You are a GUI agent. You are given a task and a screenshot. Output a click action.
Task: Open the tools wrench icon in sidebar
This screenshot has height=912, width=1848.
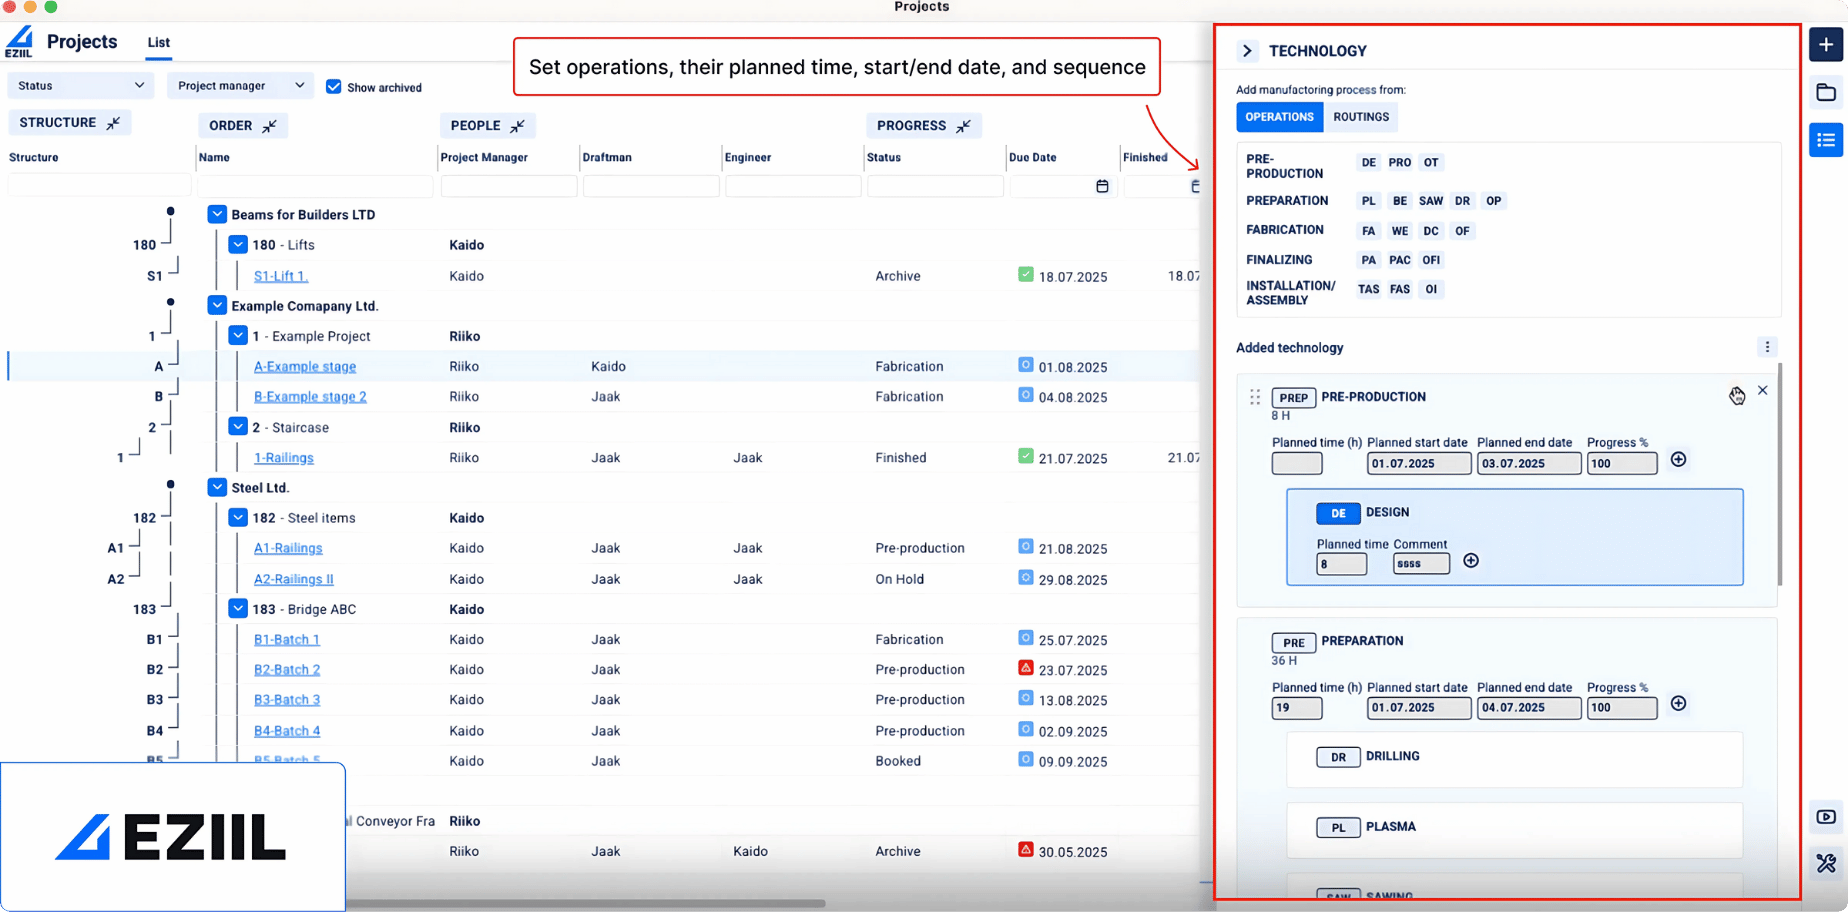[x=1826, y=863]
